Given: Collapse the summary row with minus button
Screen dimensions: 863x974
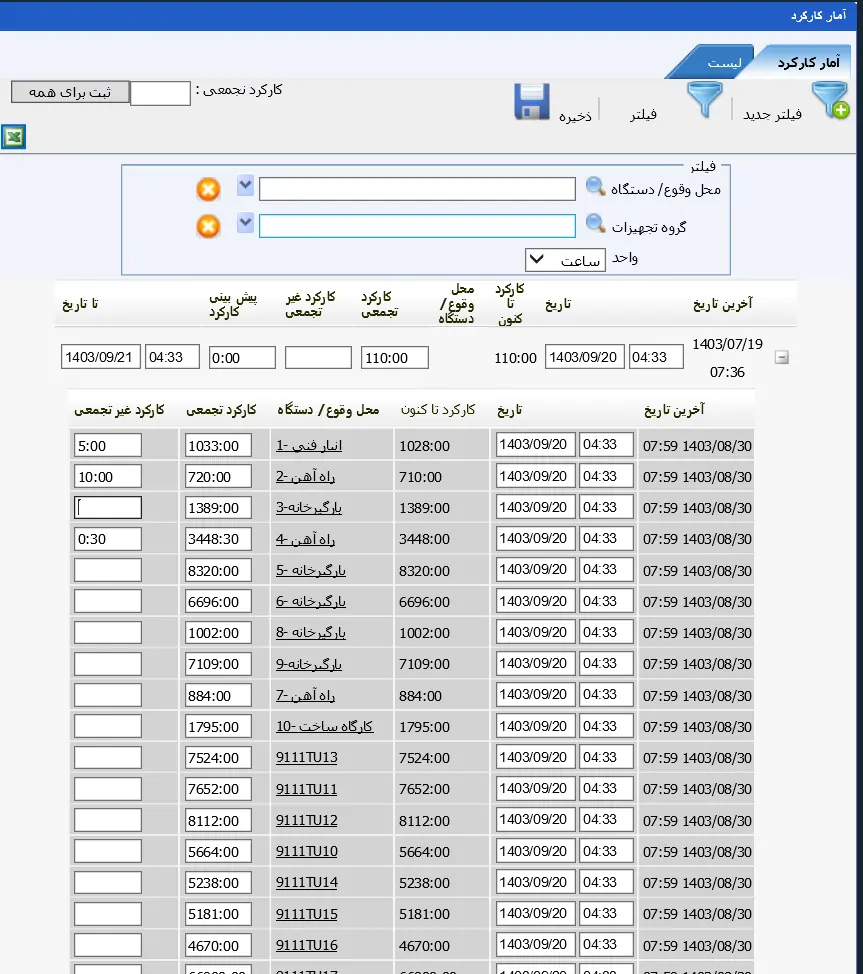Looking at the screenshot, I should pyautogui.click(x=782, y=358).
